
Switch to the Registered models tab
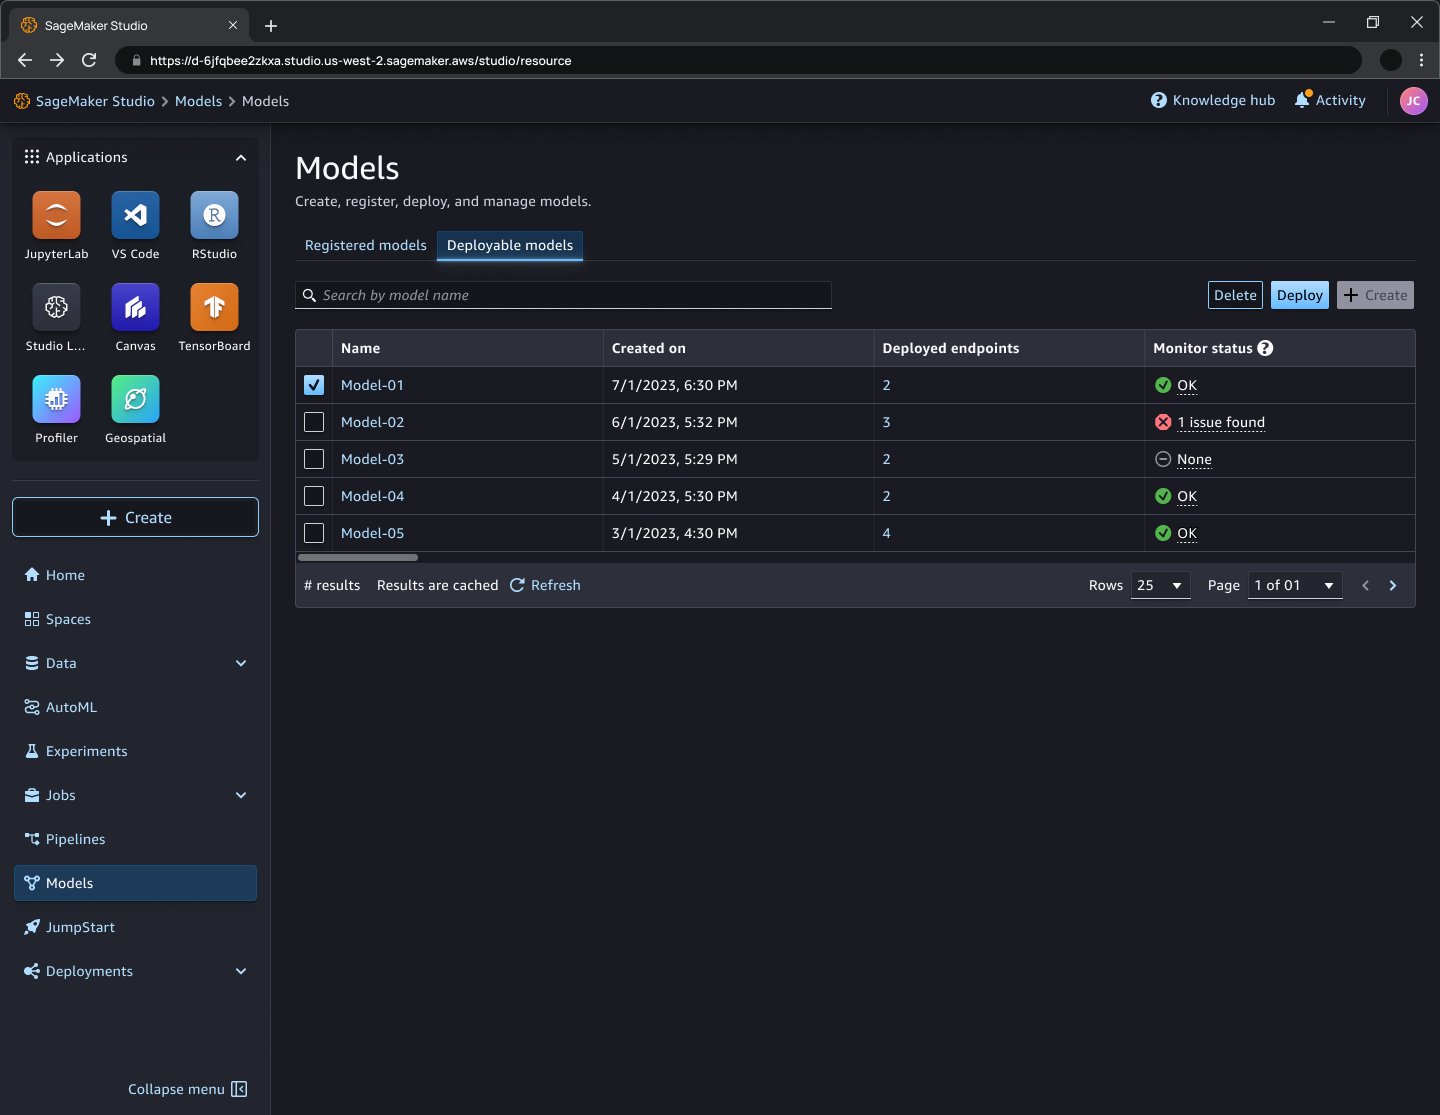tap(365, 245)
